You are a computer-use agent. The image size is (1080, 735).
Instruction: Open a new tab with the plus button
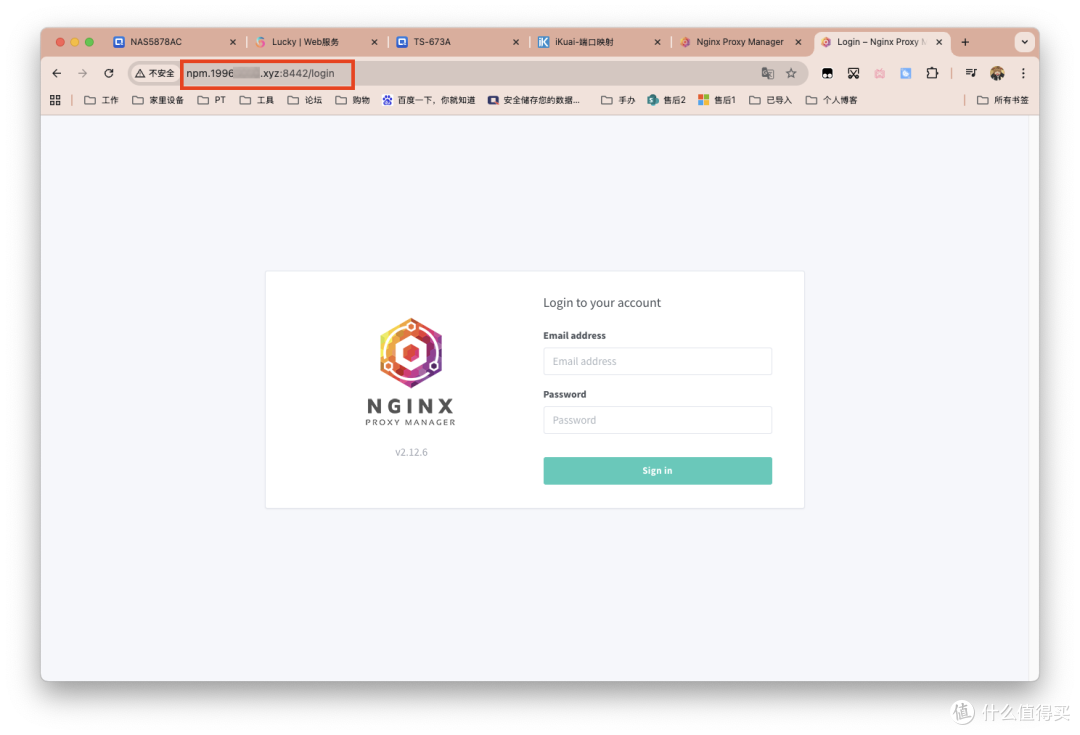(965, 42)
